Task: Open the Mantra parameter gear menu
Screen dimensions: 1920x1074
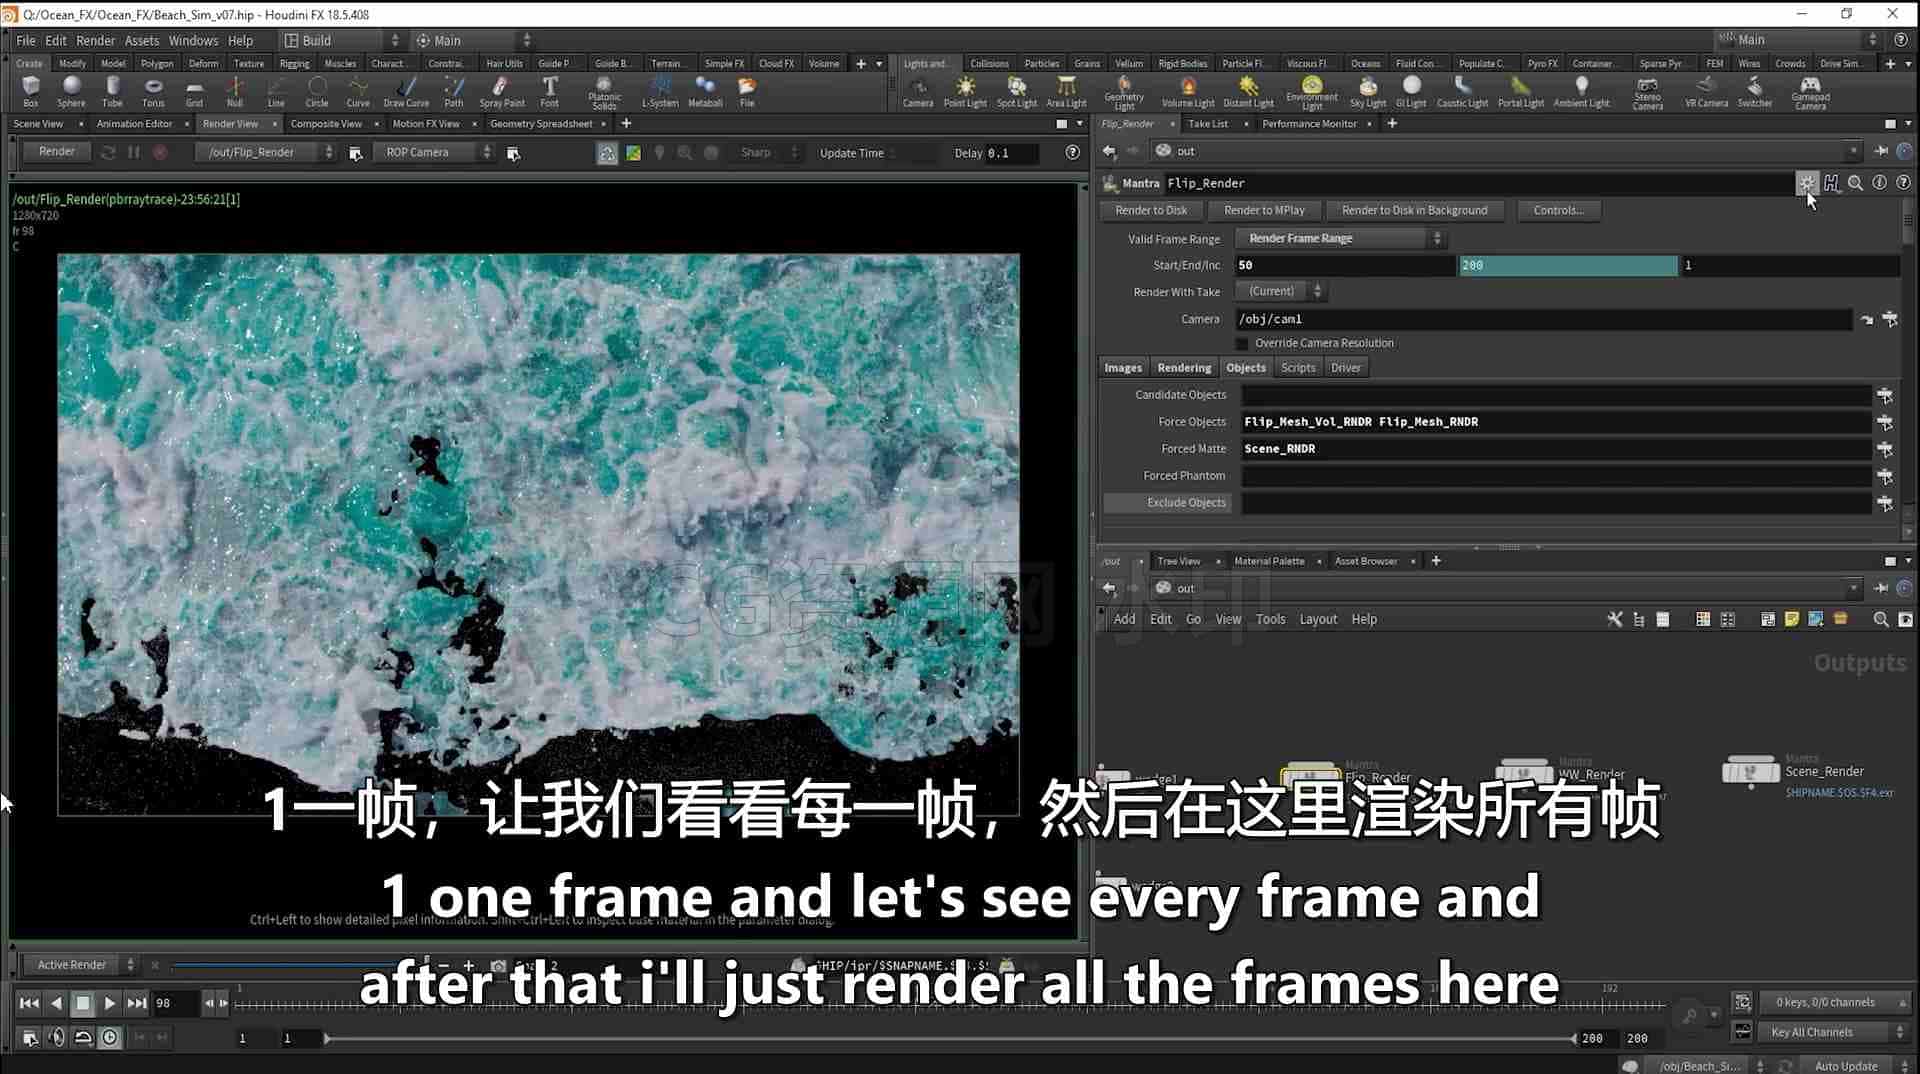Action: (1806, 183)
